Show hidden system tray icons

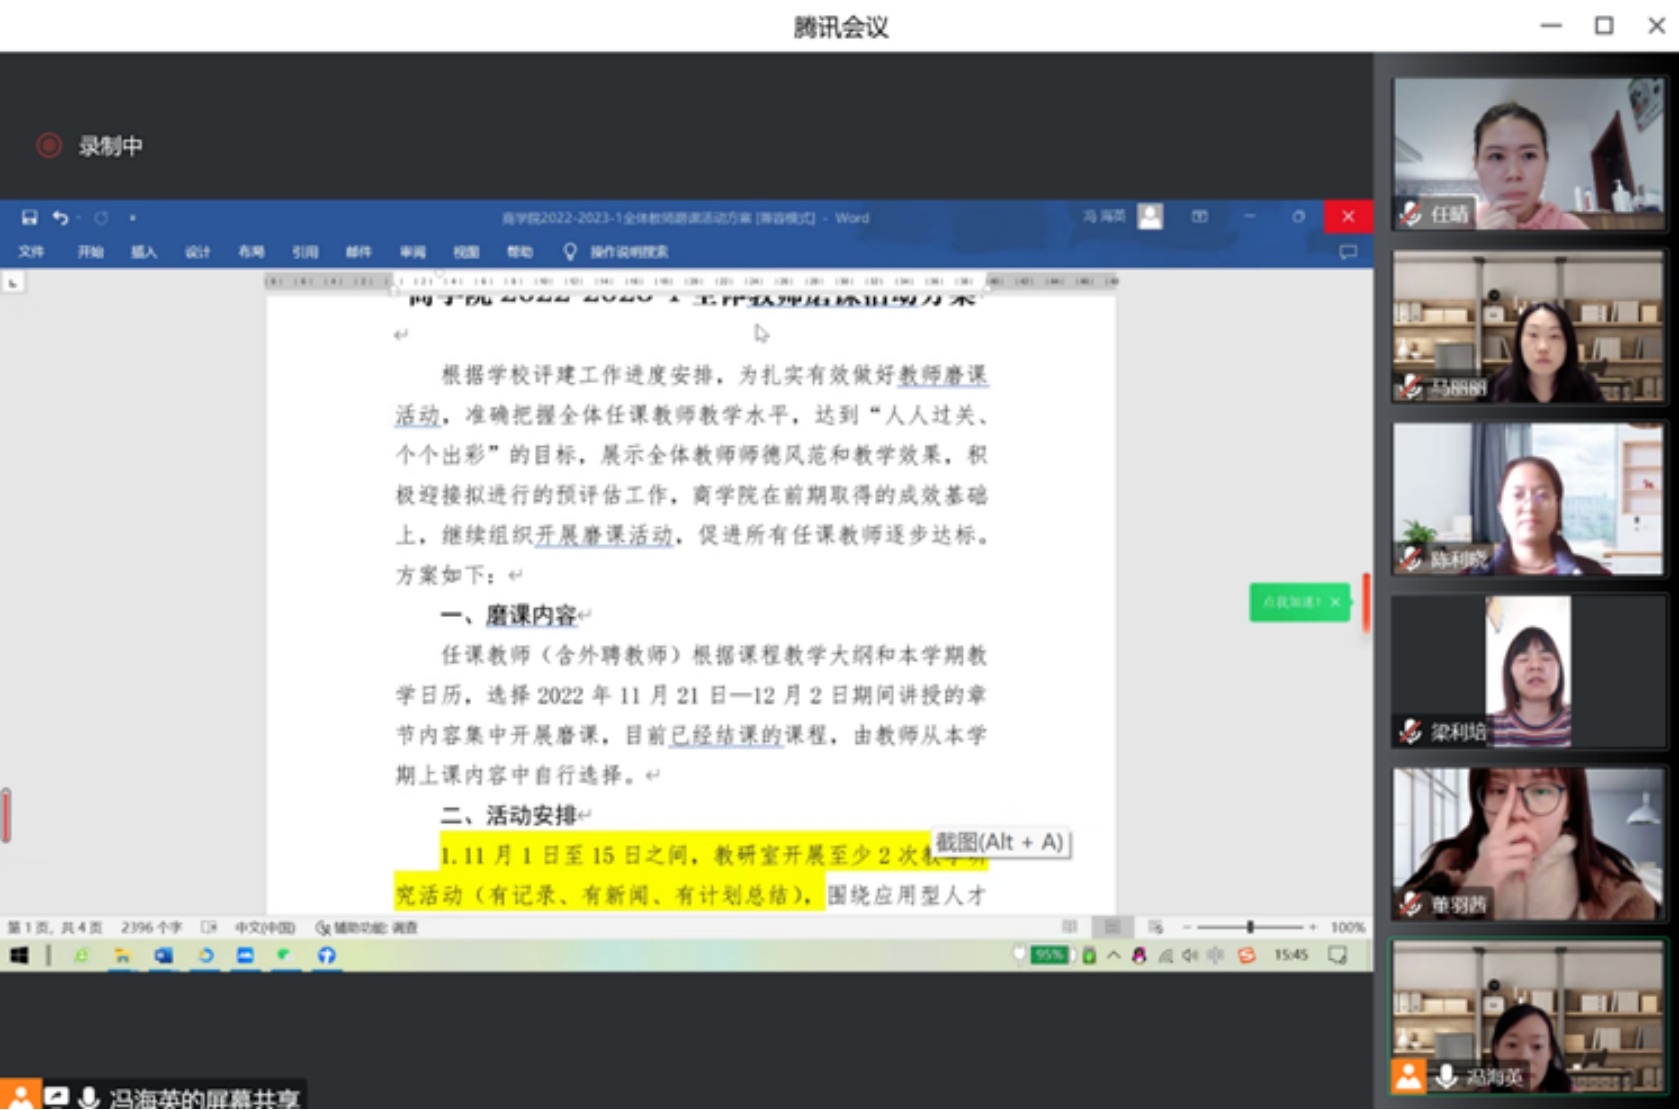(1113, 956)
